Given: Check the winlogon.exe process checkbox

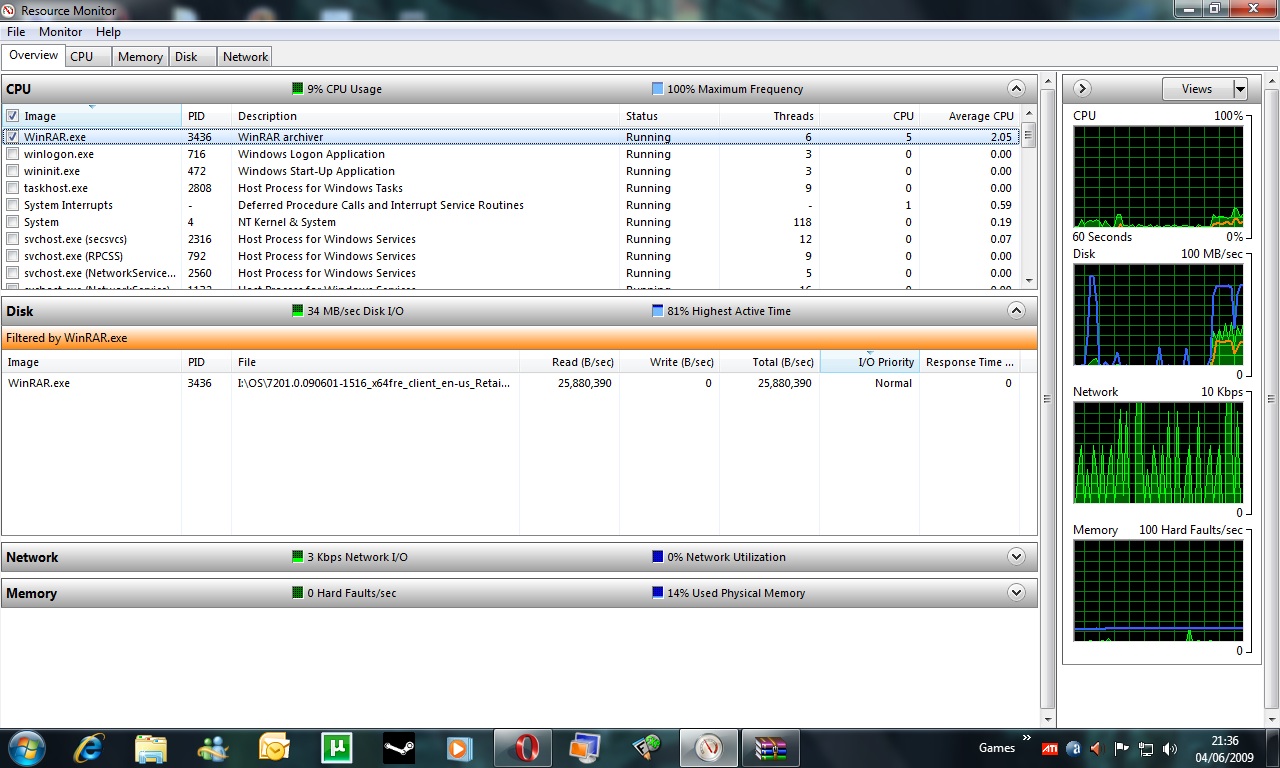Looking at the screenshot, I should [14, 154].
